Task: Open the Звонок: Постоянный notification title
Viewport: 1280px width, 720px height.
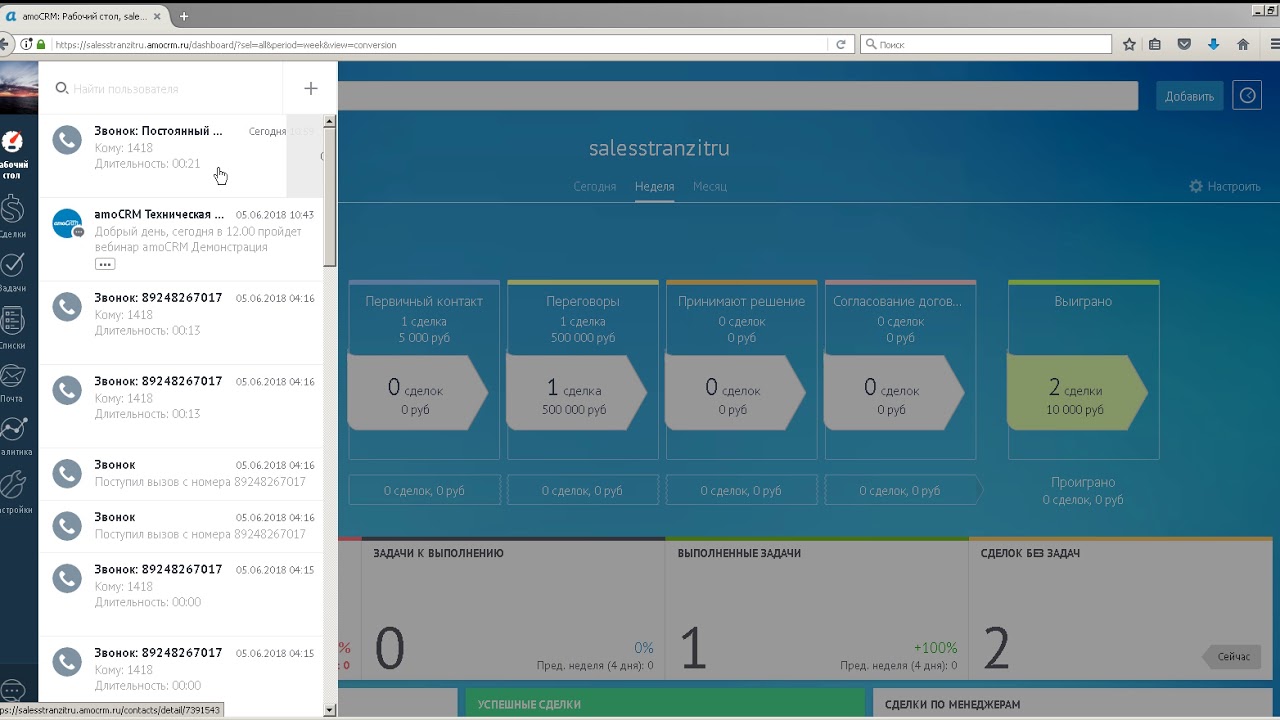Action: pyautogui.click(x=158, y=131)
